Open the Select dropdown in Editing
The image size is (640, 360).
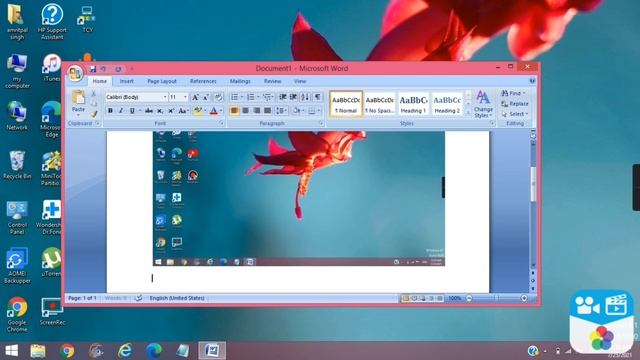(515, 114)
